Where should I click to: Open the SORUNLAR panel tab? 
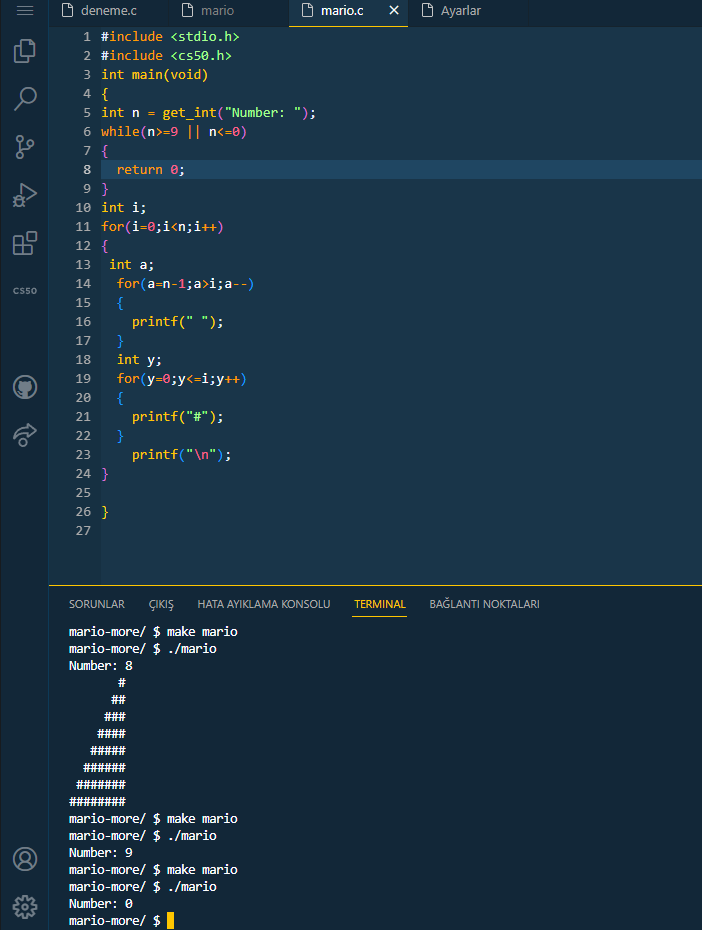97,604
